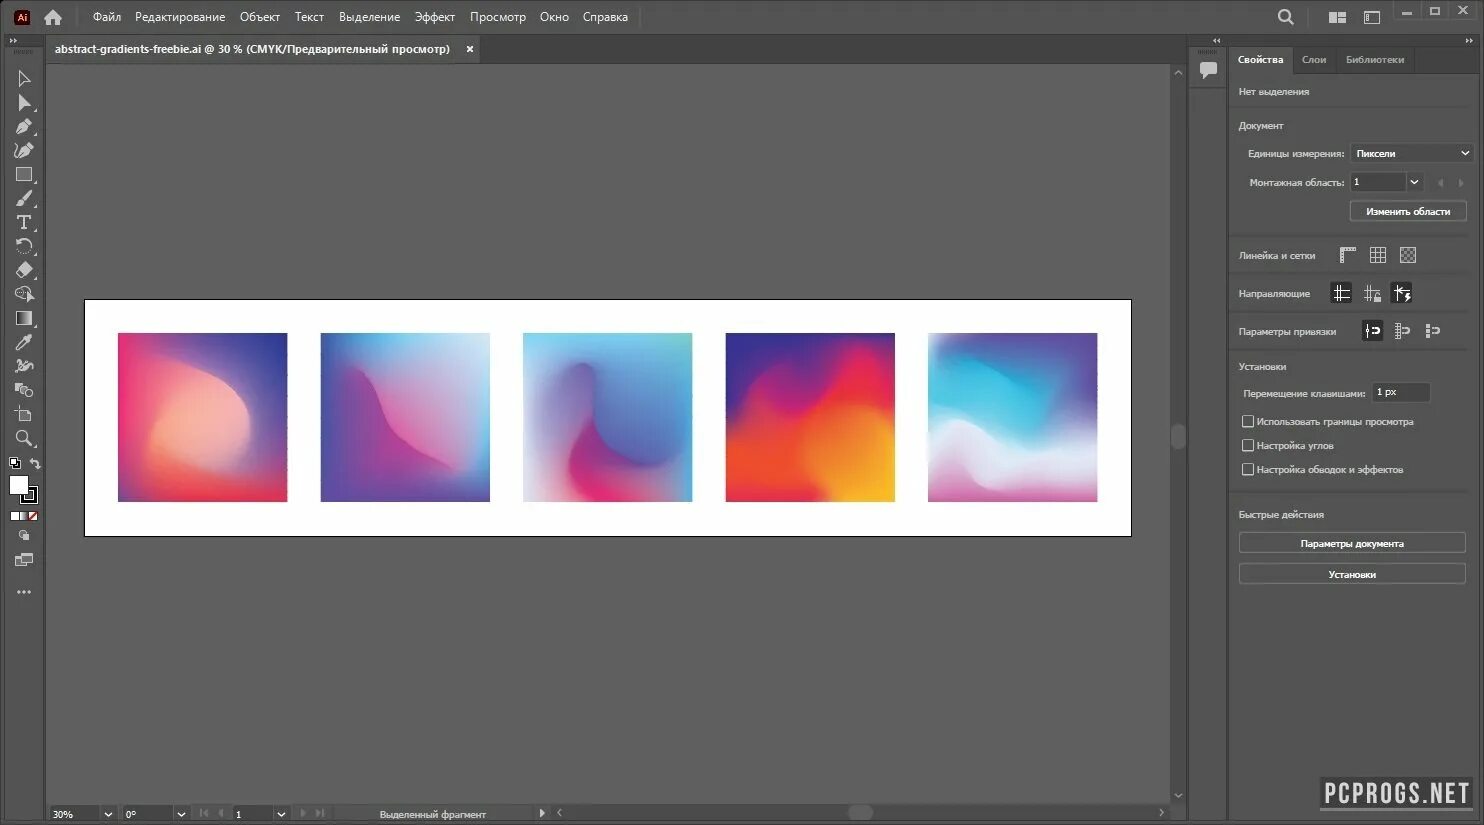
Task: Select the Pen tool
Action: point(25,127)
